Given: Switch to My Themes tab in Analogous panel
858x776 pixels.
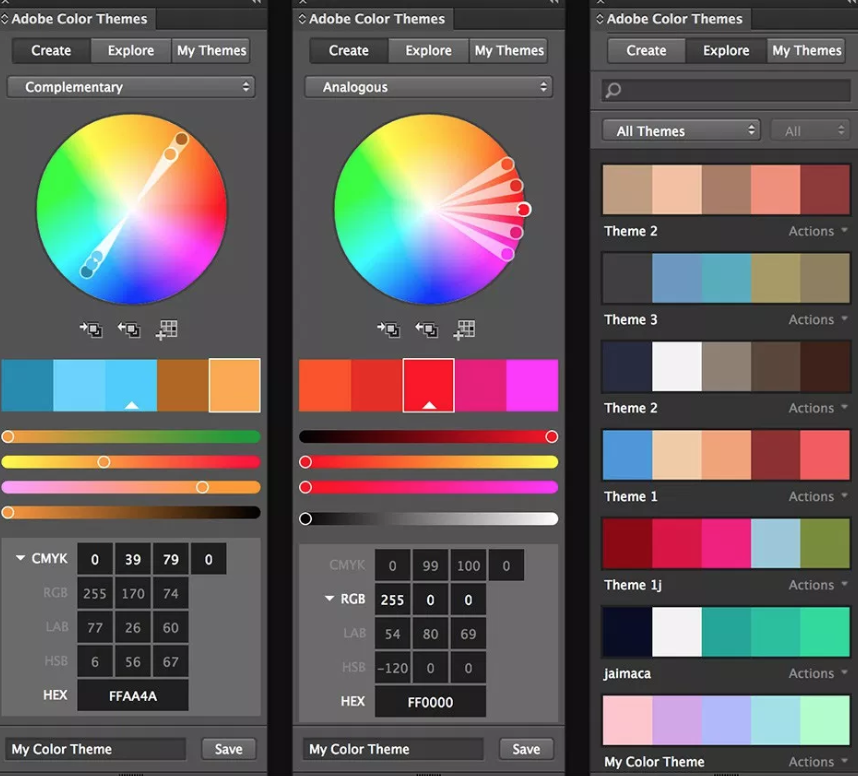Looking at the screenshot, I should pos(509,50).
